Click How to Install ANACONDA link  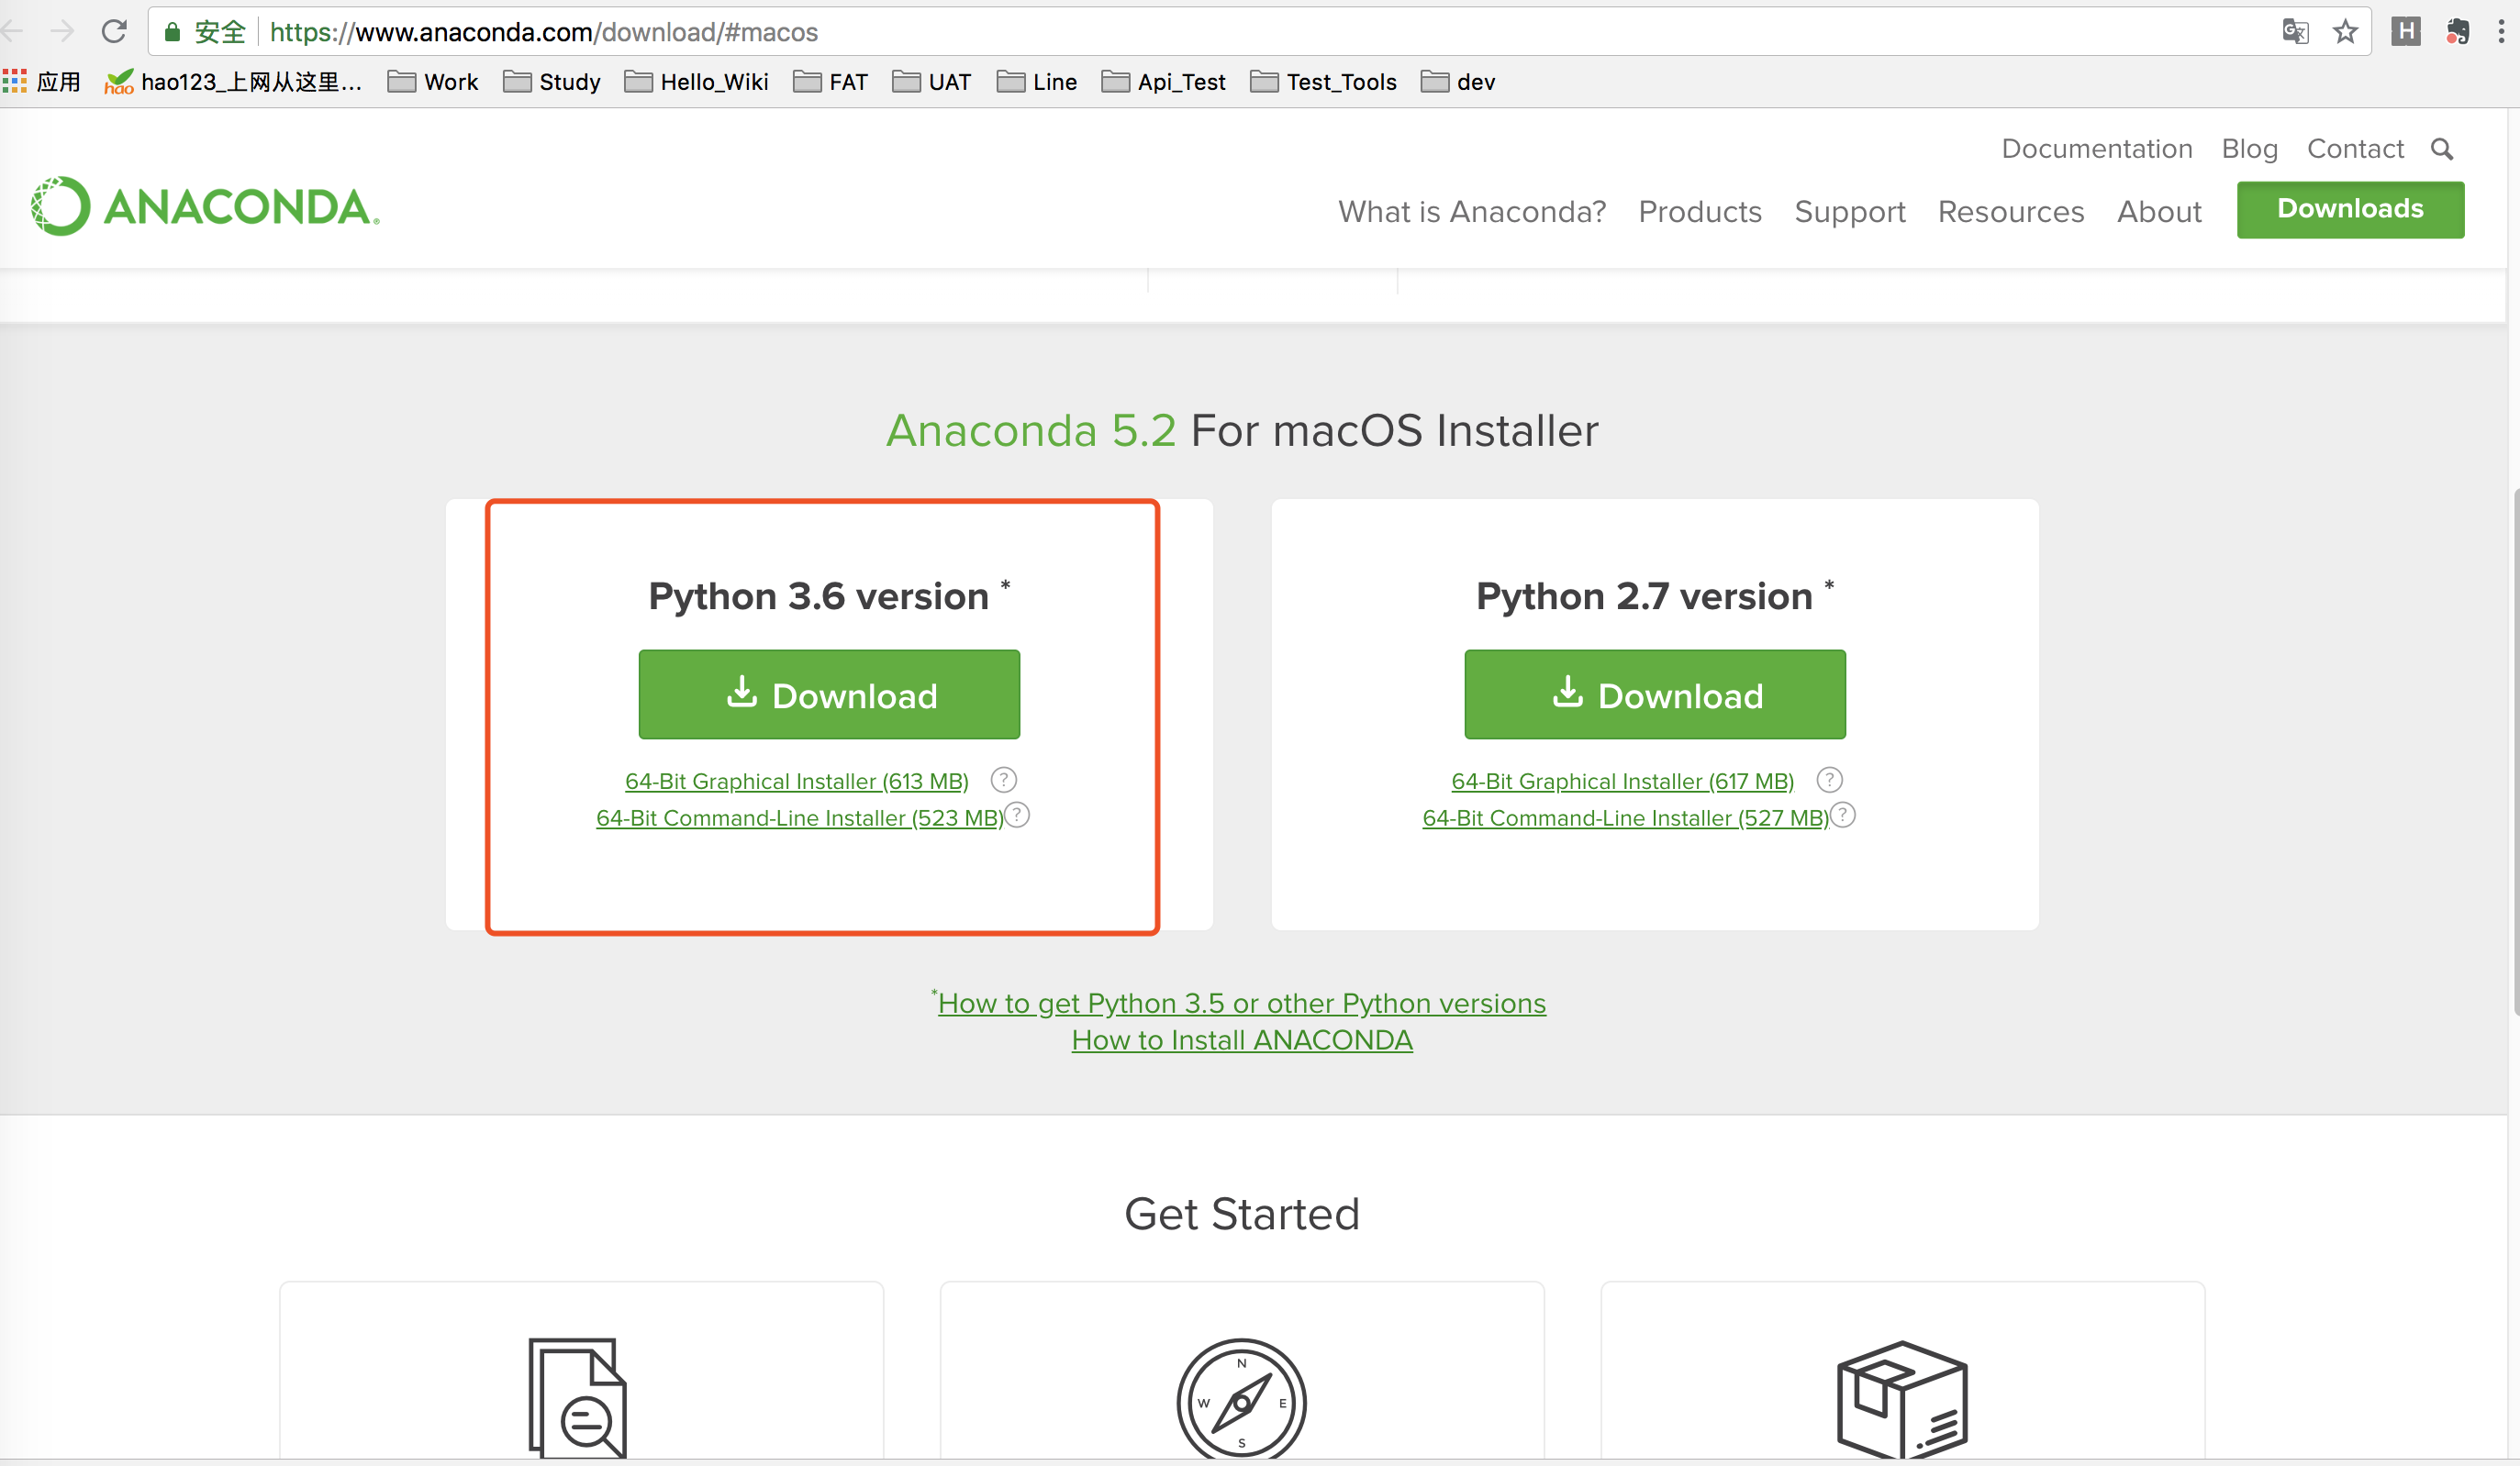1241,1038
